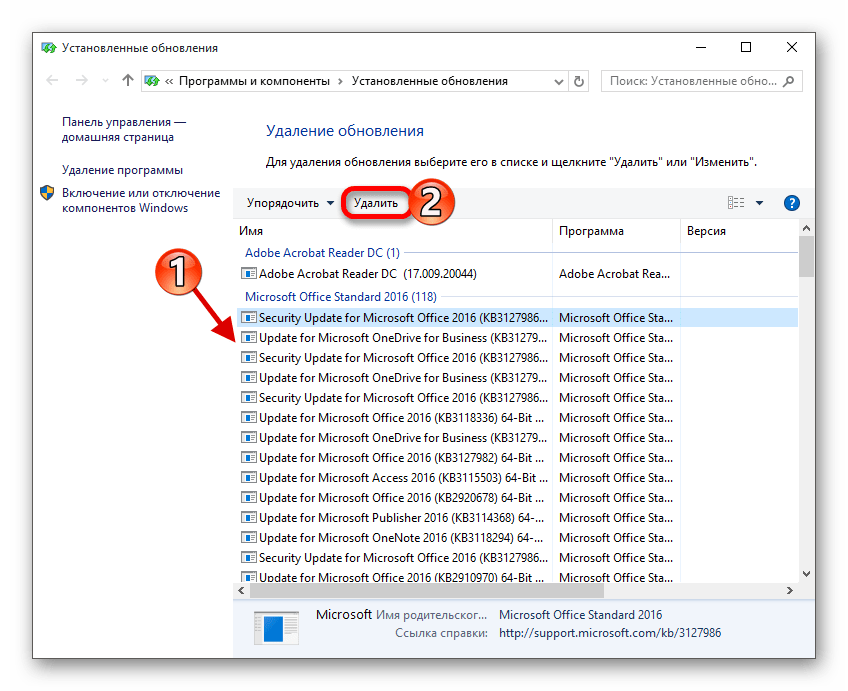Open the blue Help question icon
The height and width of the screenshot is (691, 848).
791,203
